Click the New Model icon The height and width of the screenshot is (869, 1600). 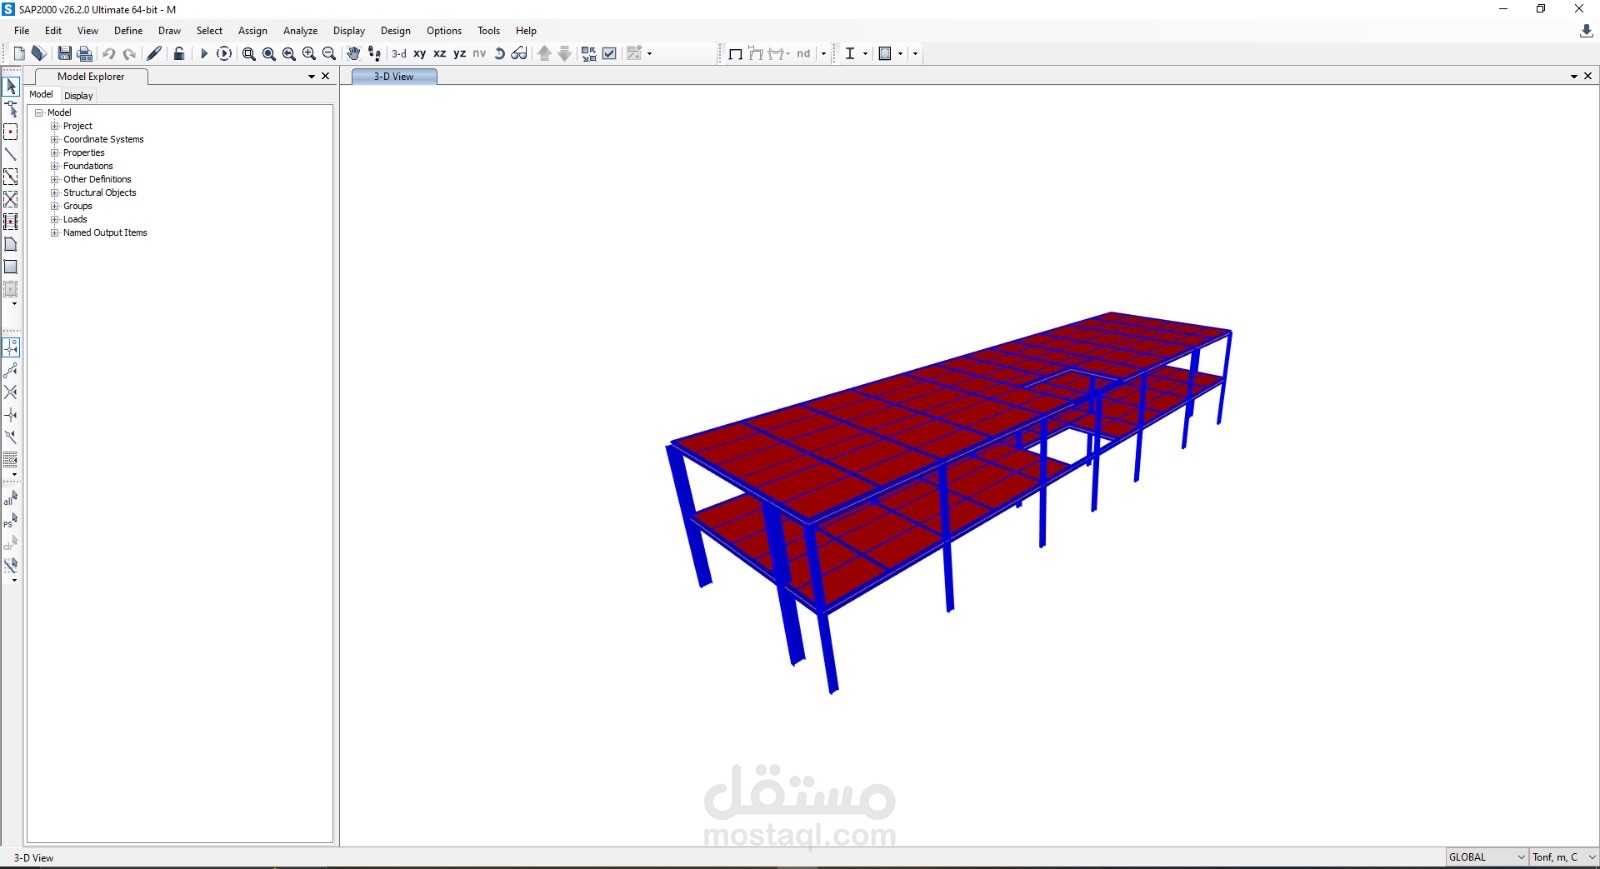click(19, 54)
